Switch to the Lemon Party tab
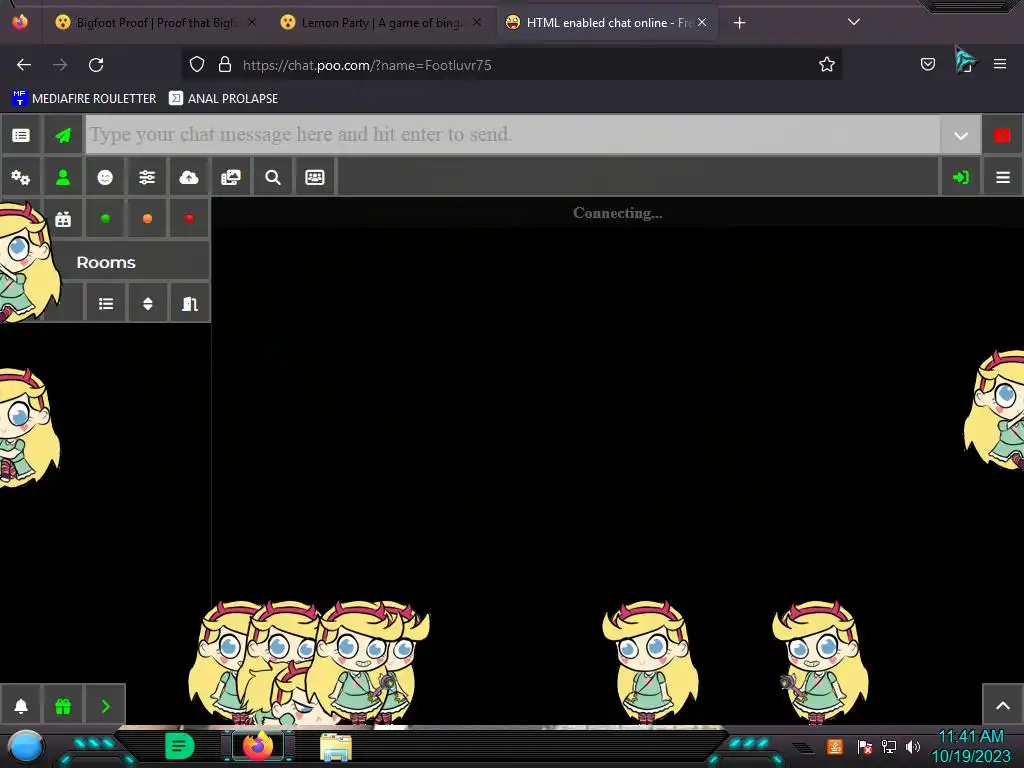This screenshot has width=1024, height=768. pyautogui.click(x=381, y=23)
